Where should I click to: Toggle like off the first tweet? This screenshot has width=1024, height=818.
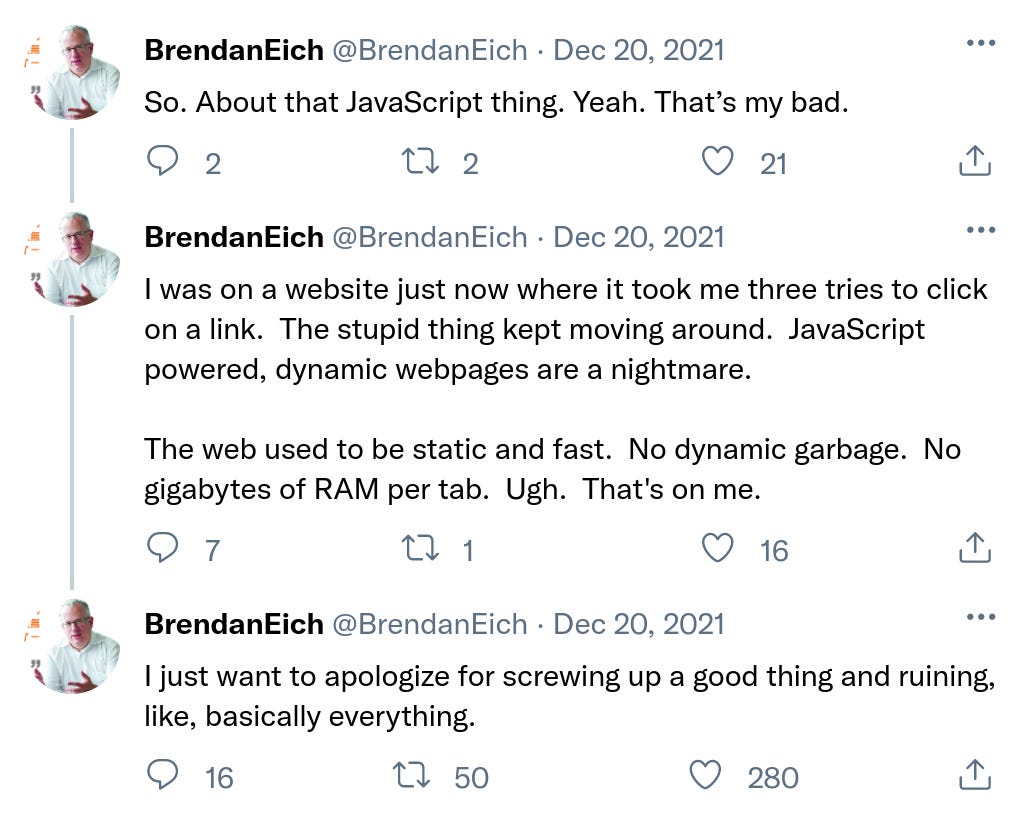point(717,160)
